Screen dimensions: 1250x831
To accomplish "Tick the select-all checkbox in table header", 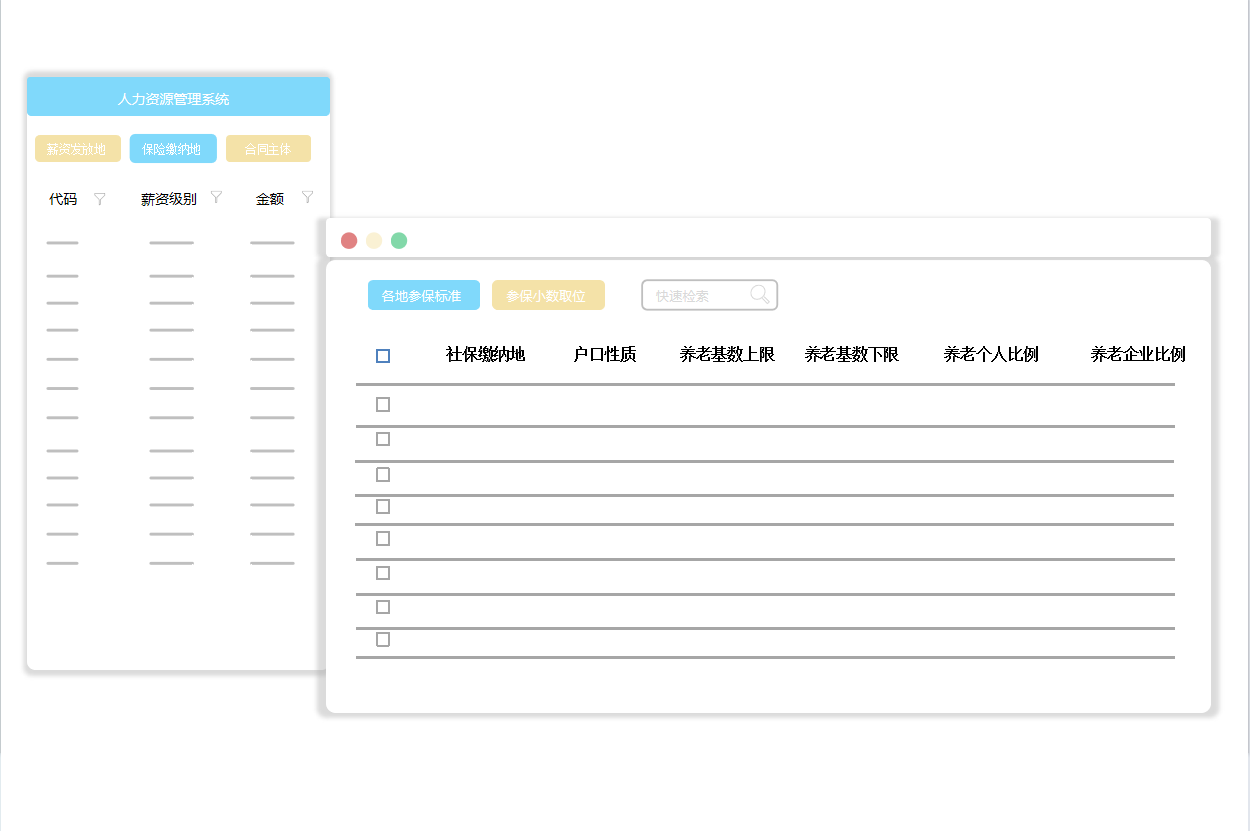I will click(x=383, y=356).
